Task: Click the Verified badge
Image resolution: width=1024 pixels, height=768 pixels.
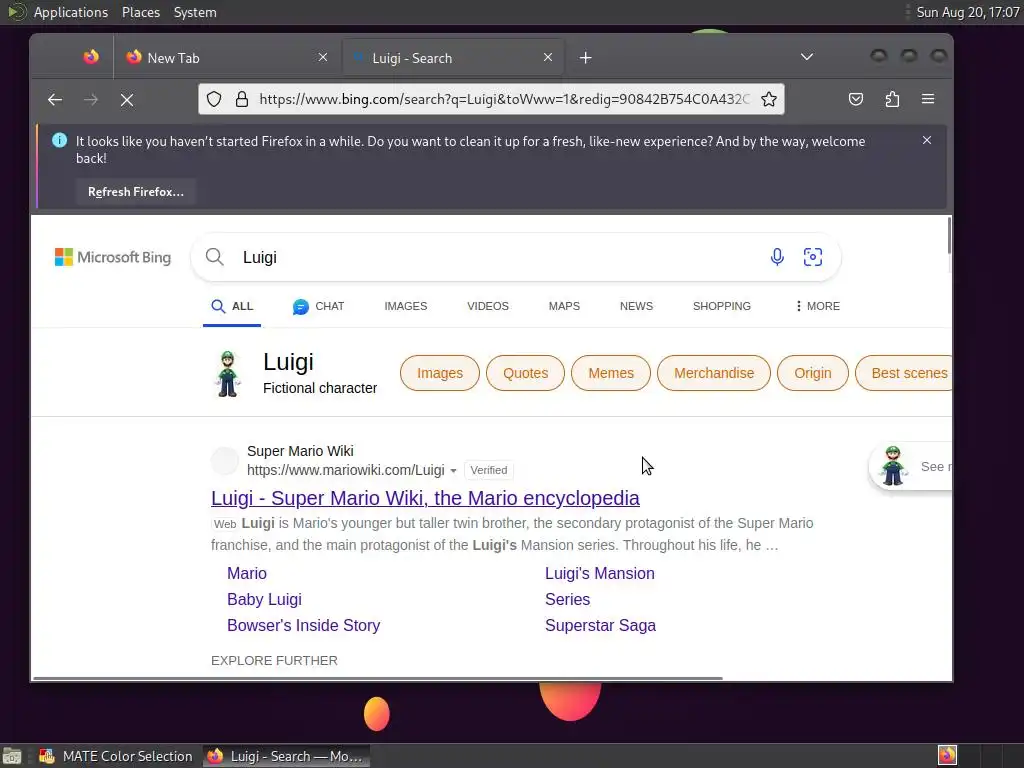Action: (488, 470)
